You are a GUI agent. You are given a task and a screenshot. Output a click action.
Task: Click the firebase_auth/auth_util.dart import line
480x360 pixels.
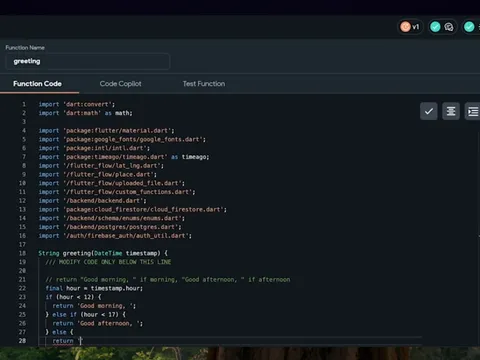(115, 236)
